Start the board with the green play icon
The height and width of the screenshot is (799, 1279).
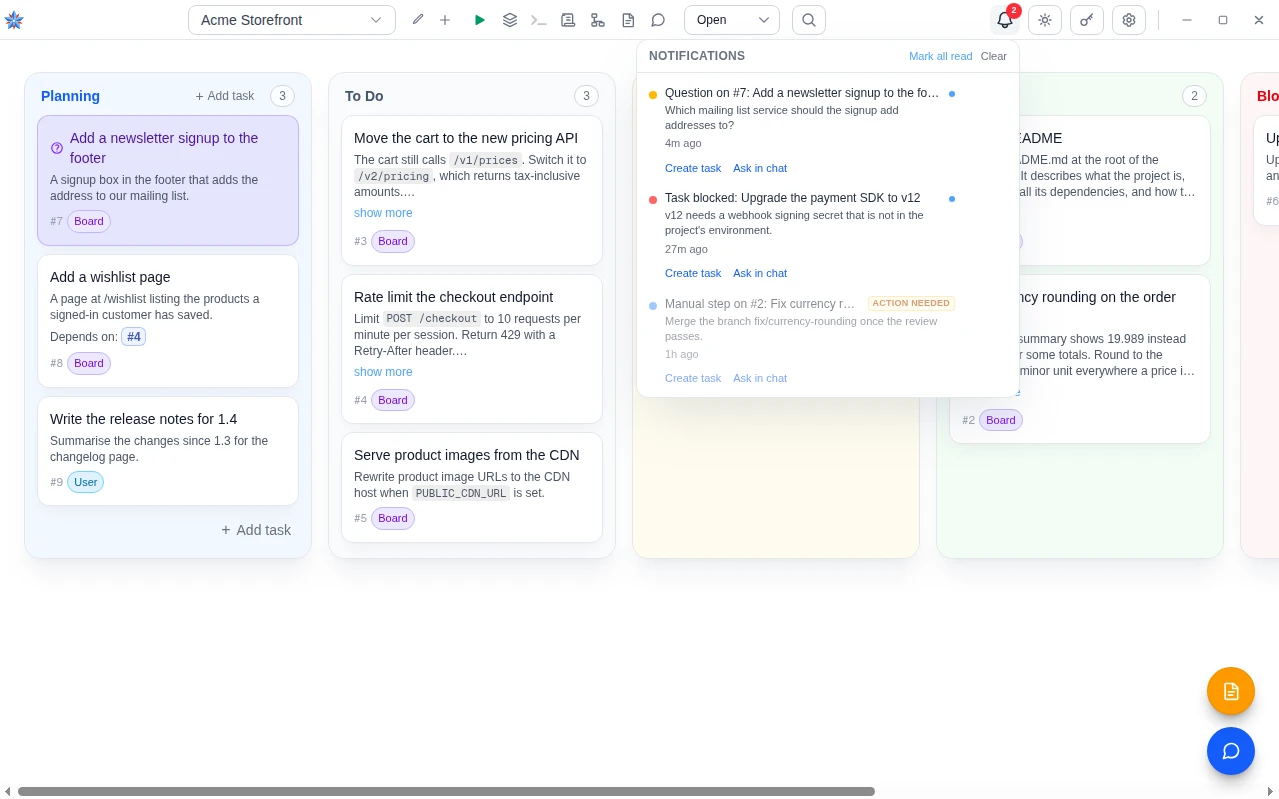[x=480, y=20]
